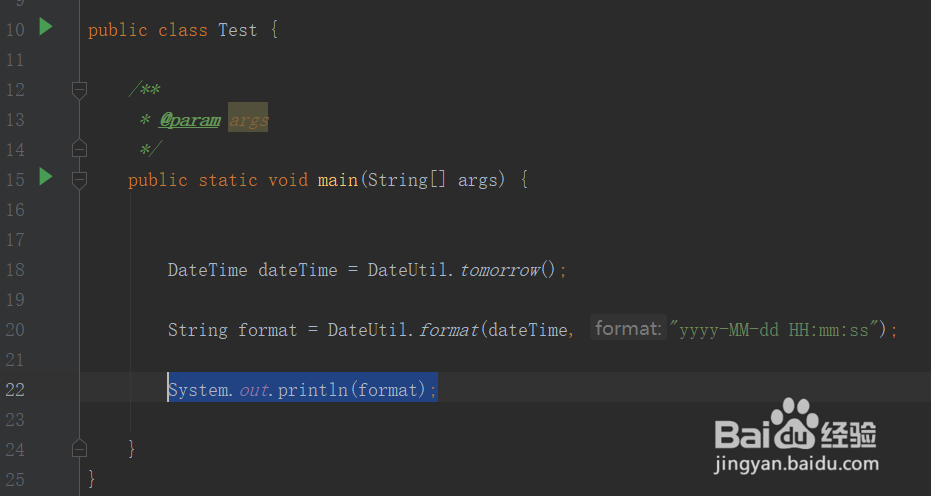Collapse the Javadoc comment at line 12

click(x=79, y=90)
